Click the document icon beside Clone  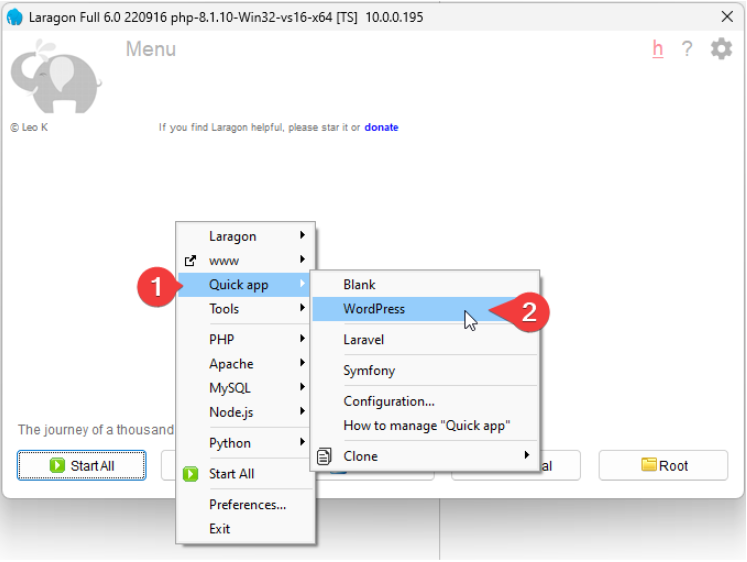(x=324, y=456)
